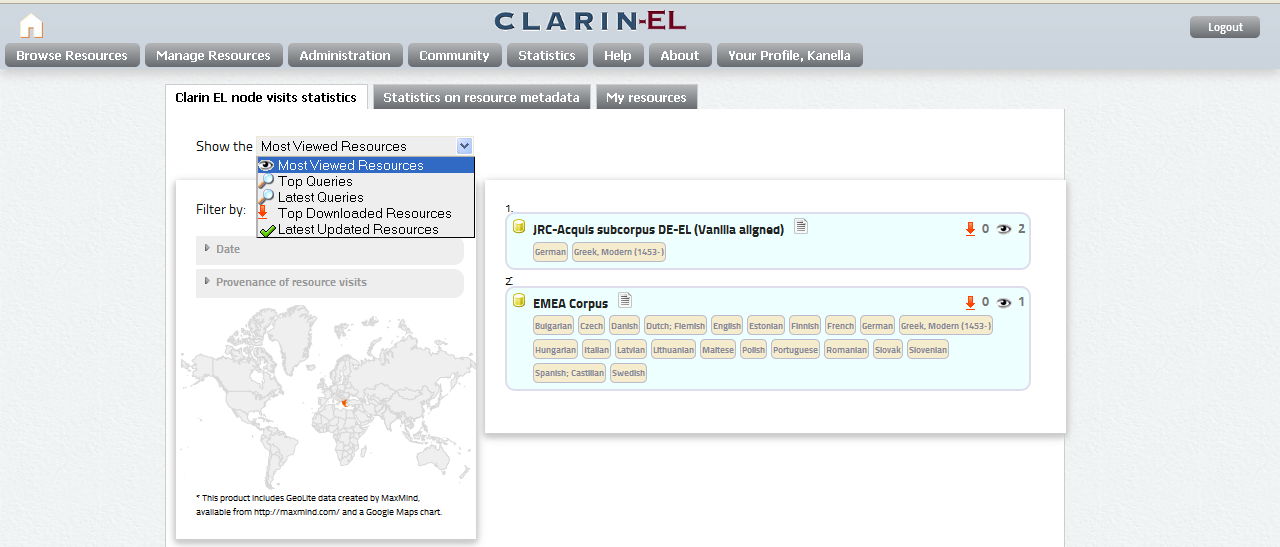Click Latvian language tag

[x=631, y=350]
